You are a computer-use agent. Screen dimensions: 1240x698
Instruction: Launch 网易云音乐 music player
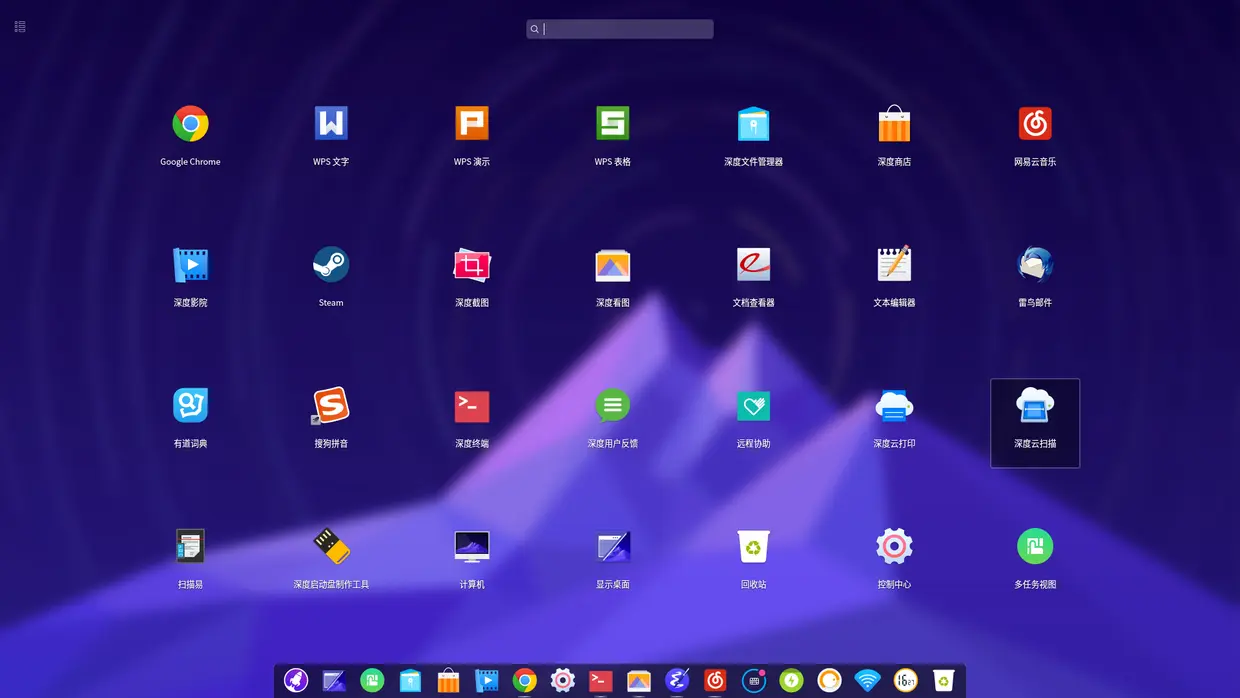click(1035, 124)
